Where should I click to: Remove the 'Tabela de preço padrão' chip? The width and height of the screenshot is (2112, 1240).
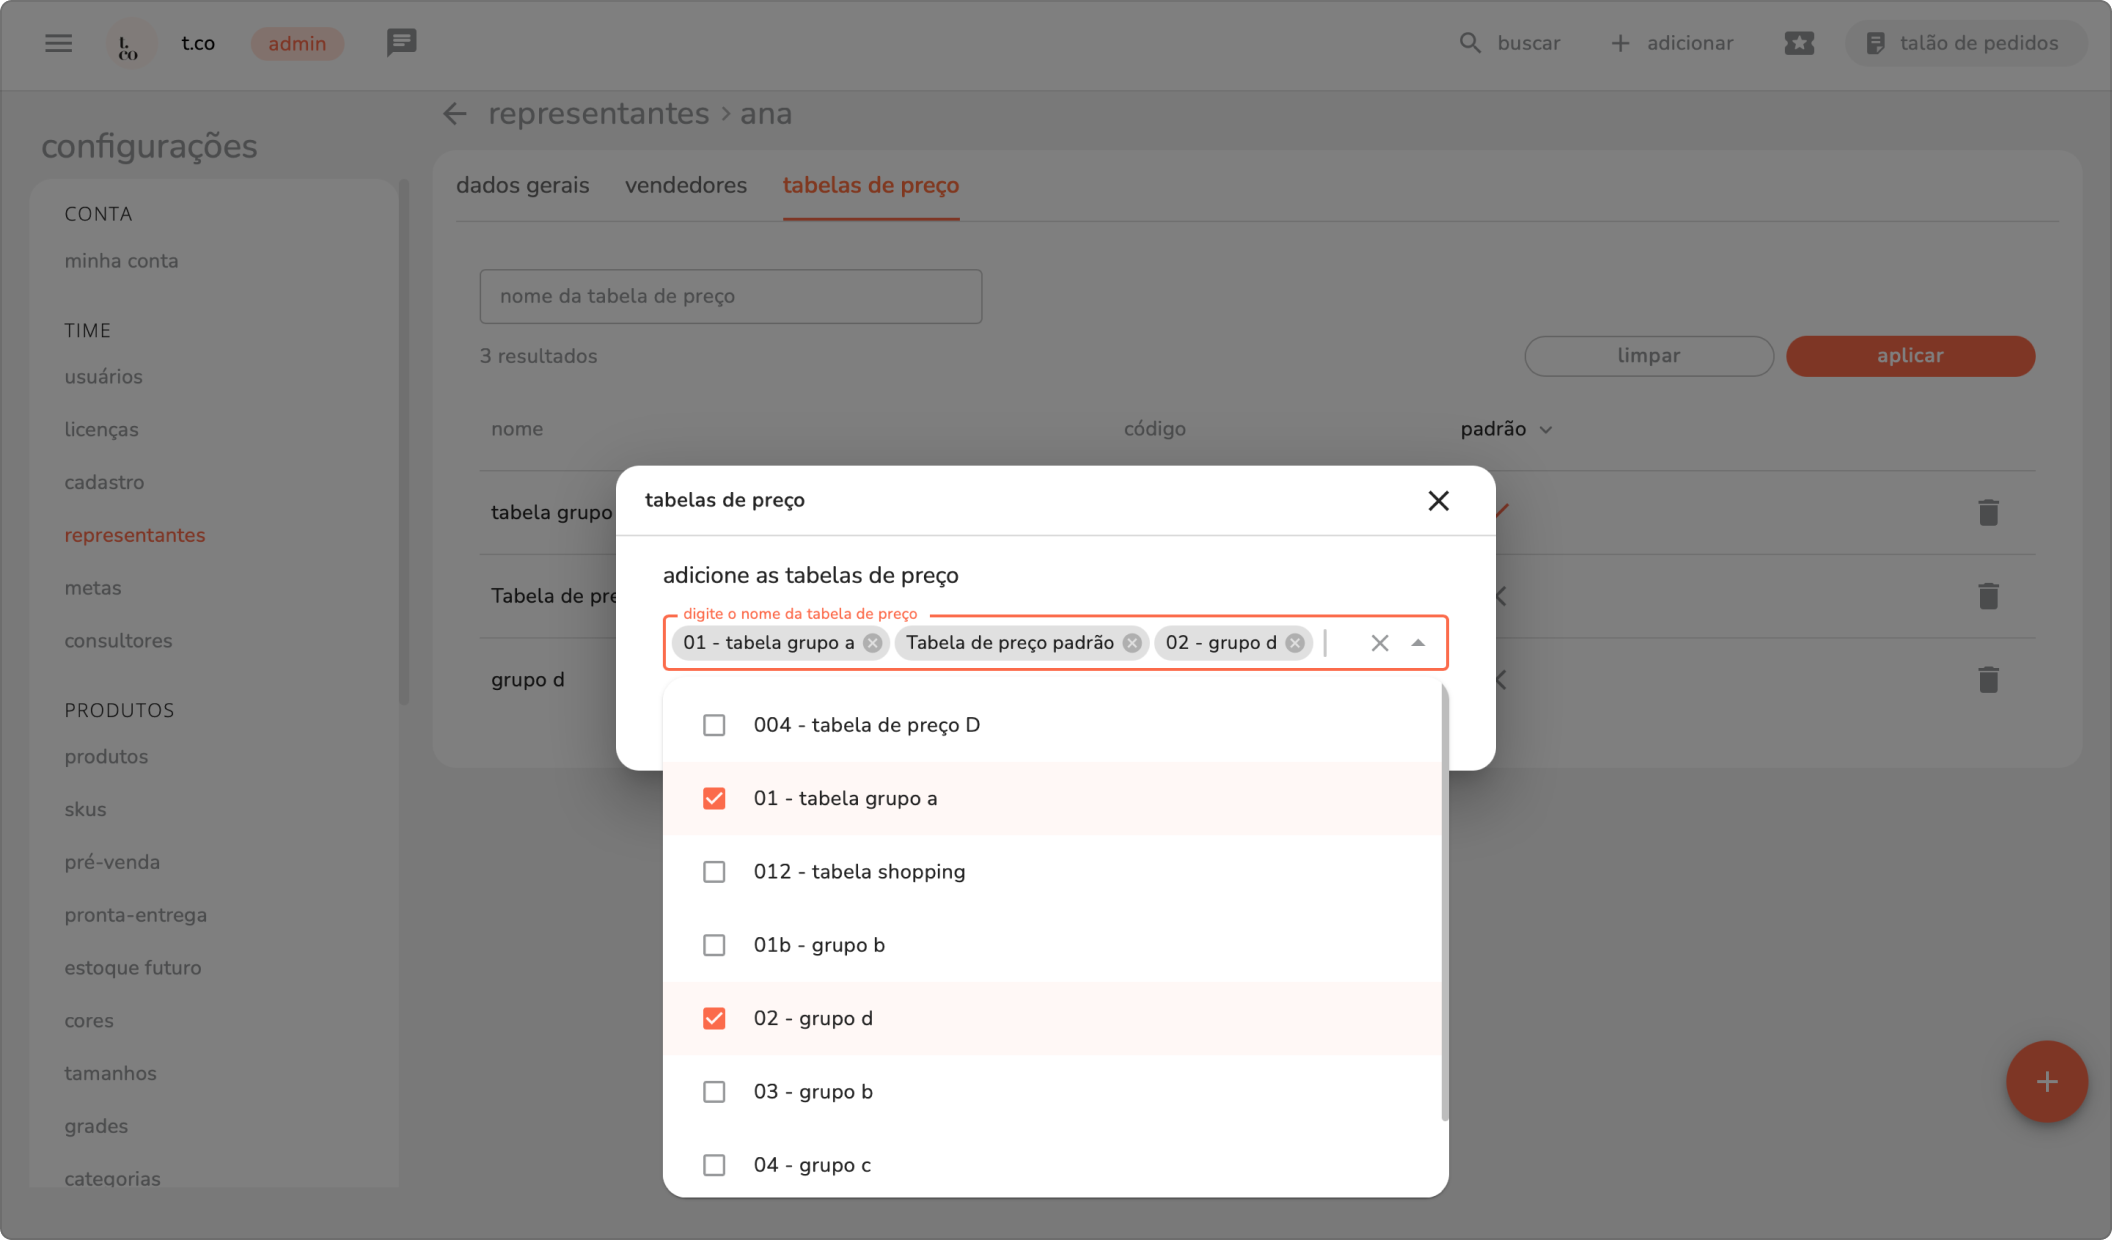[1131, 643]
